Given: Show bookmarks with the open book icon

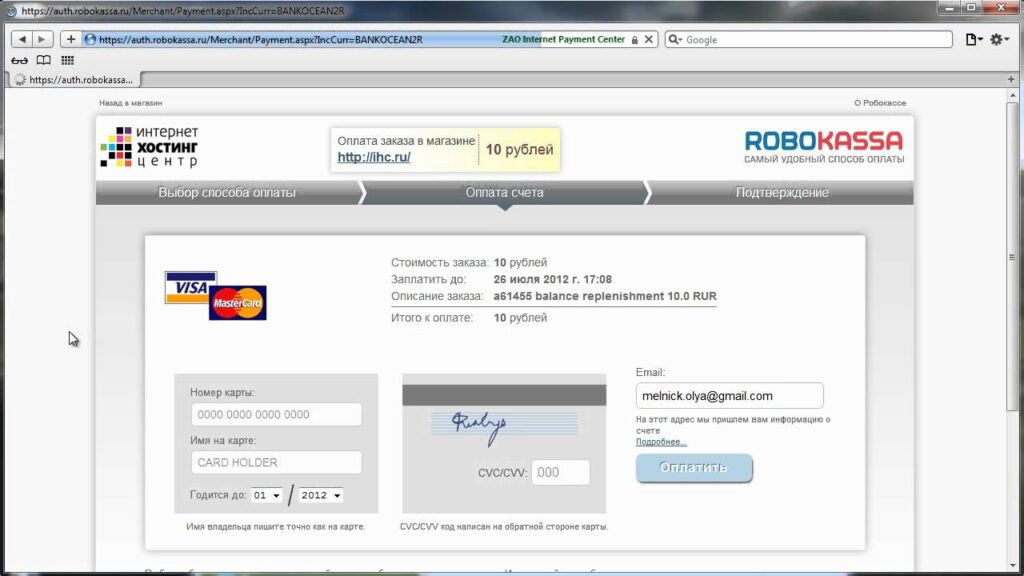Looking at the screenshot, I should point(43,60).
